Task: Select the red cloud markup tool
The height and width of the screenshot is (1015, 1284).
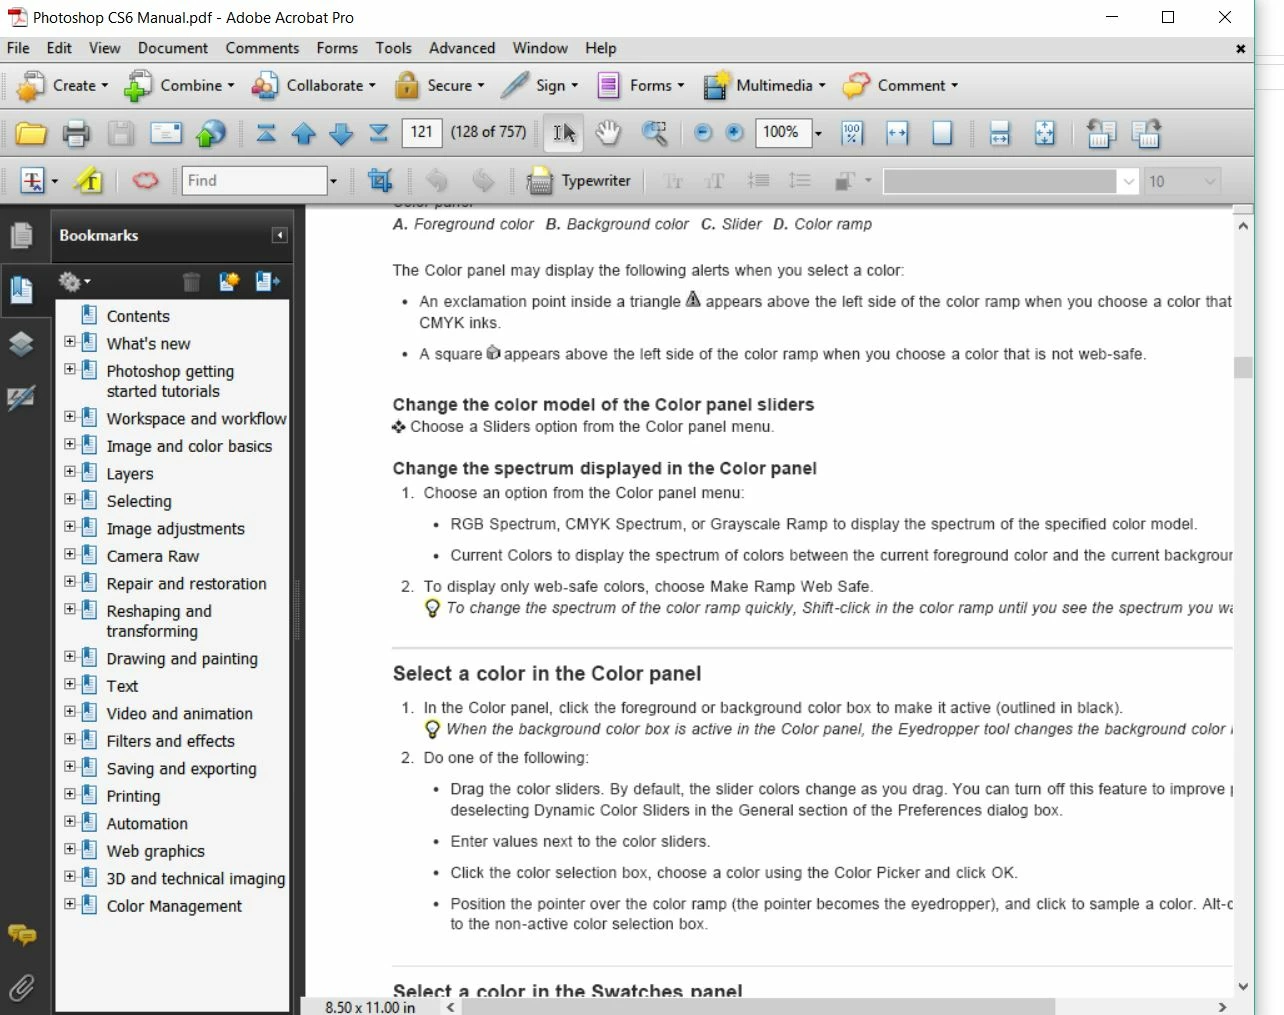Action: click(x=145, y=181)
